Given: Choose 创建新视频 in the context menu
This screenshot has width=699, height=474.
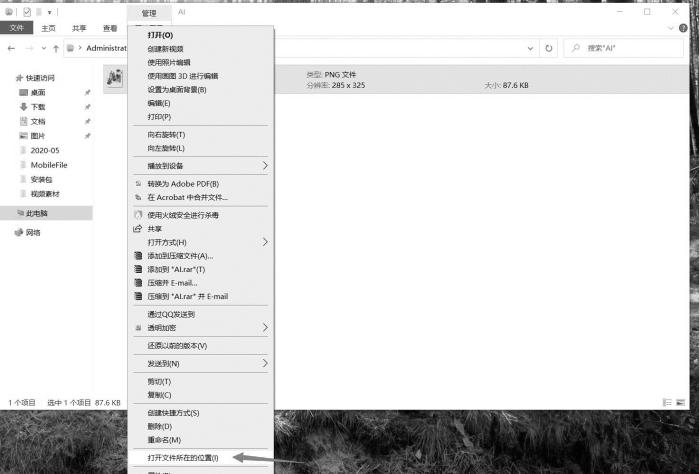Looking at the screenshot, I should click(x=201, y=49).
